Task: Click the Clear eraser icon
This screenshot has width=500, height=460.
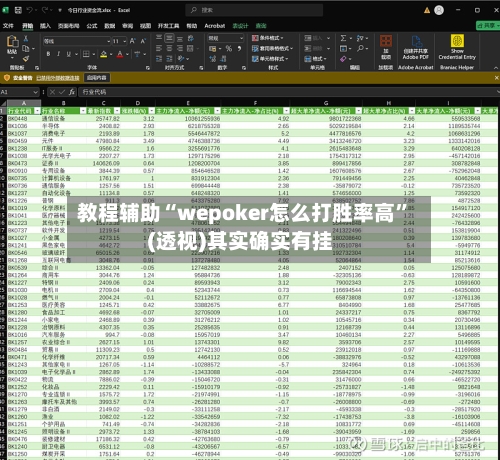Action: (343, 59)
